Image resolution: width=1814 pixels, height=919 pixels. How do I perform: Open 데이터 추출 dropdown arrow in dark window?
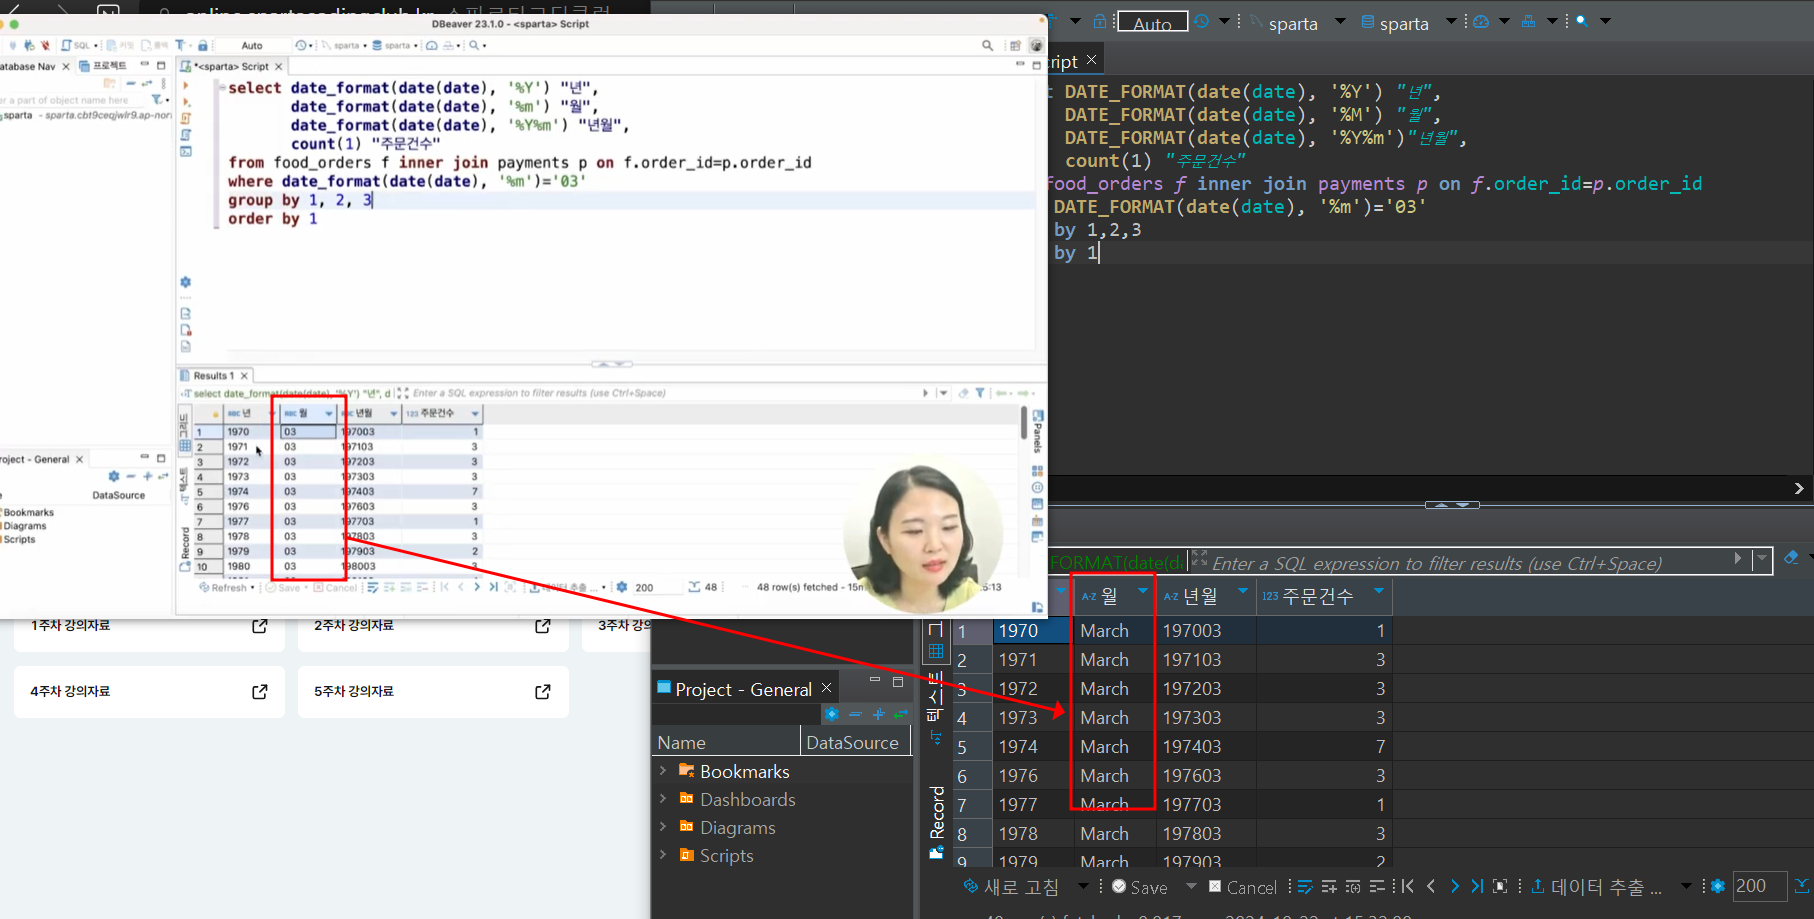(x=1686, y=886)
